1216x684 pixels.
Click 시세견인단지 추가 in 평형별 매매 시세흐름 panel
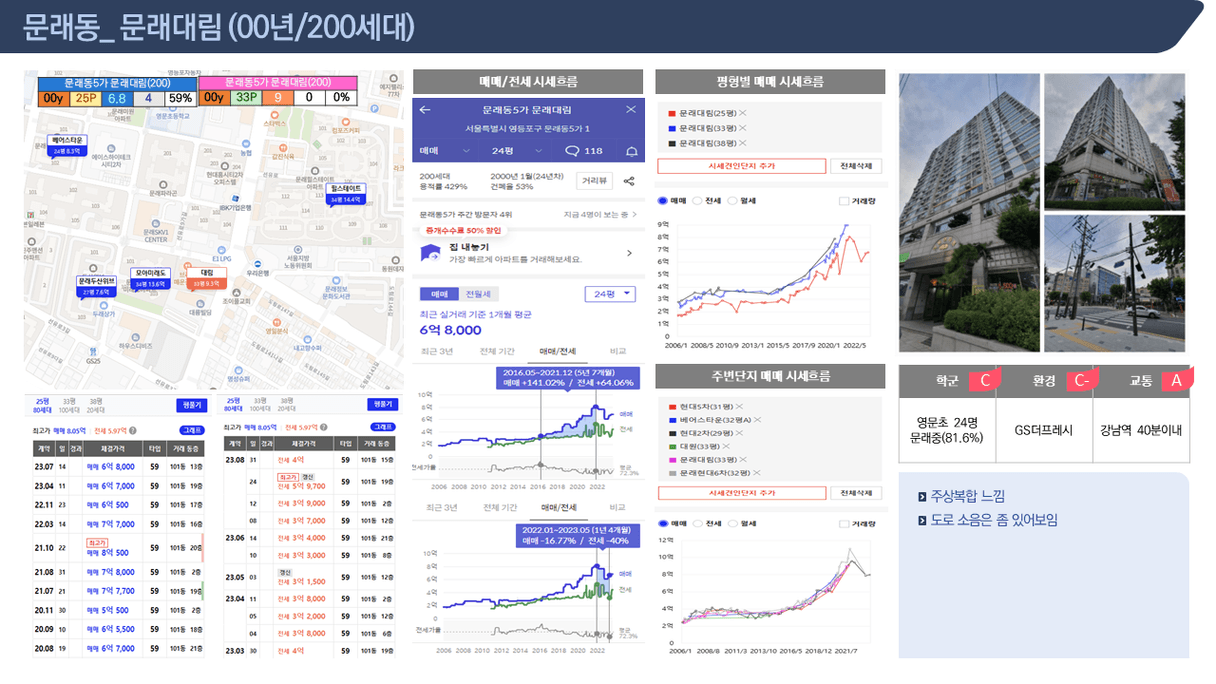pos(741,166)
